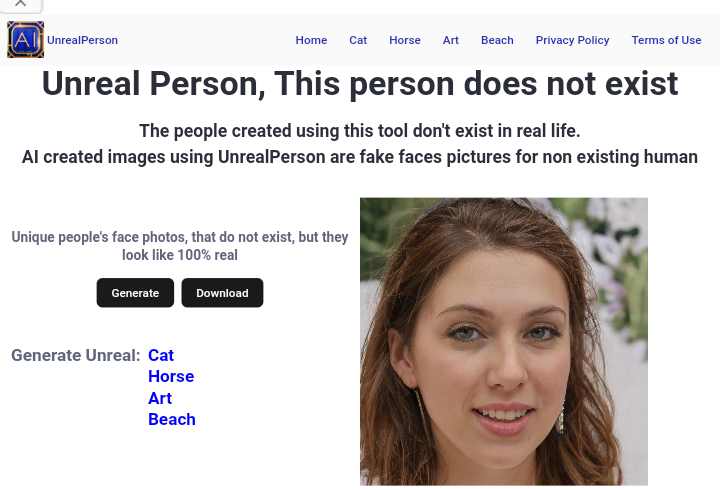Close the banner with the X button
The image size is (720, 490).
click(x=20, y=4)
